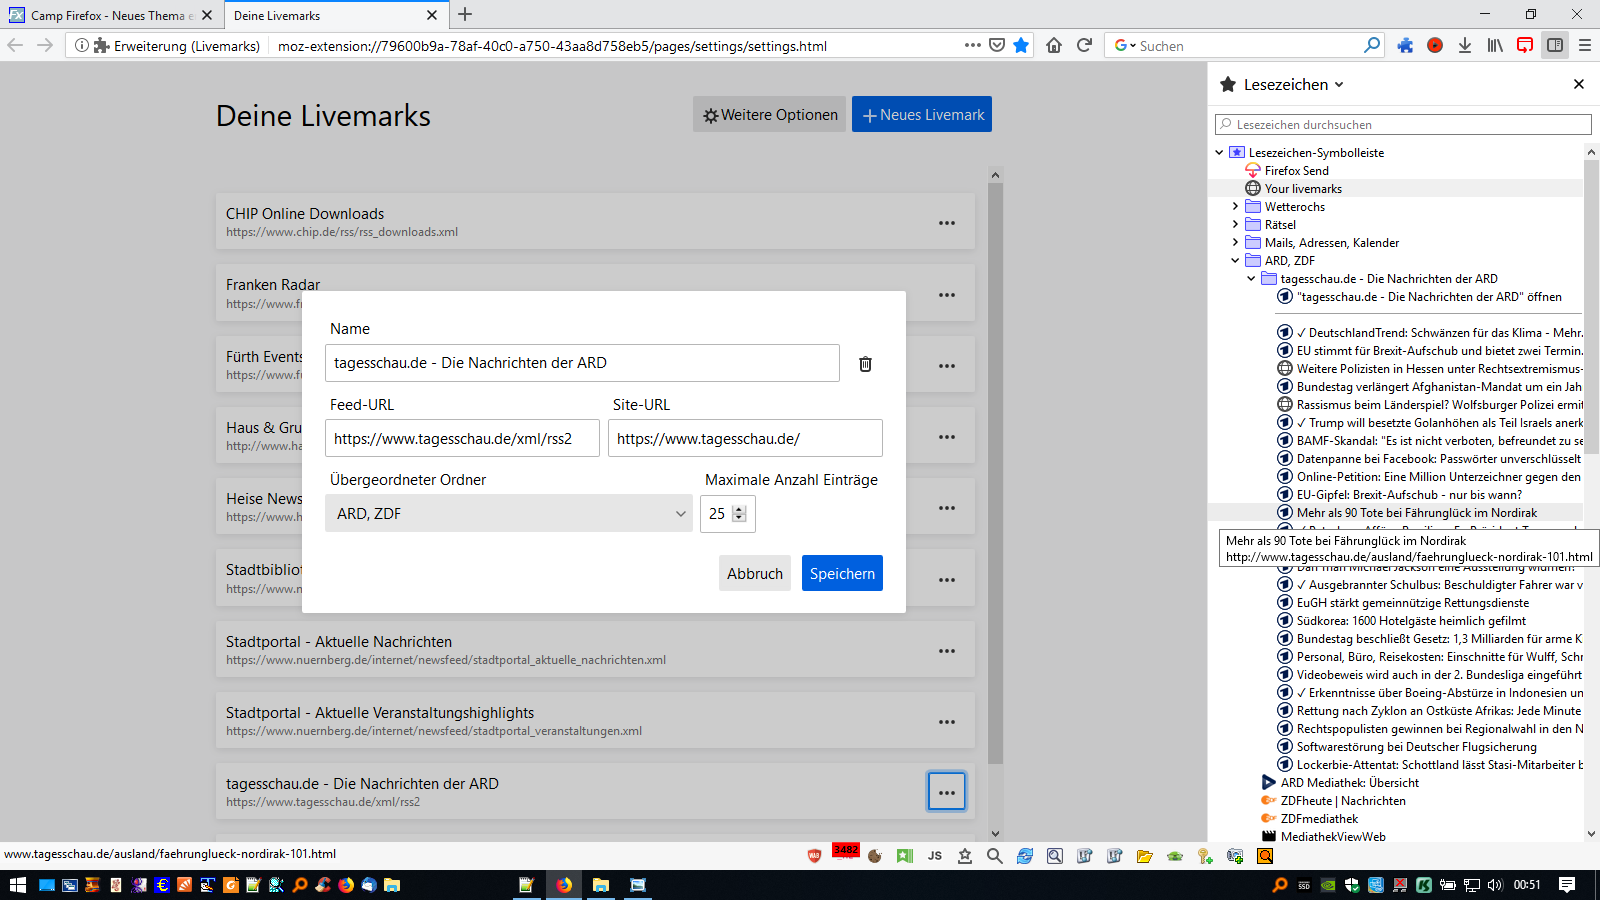This screenshot has width=1600, height=900.
Task: Open the Lesezeichen sidebar switcher dropdown
Action: pyautogui.click(x=1294, y=85)
